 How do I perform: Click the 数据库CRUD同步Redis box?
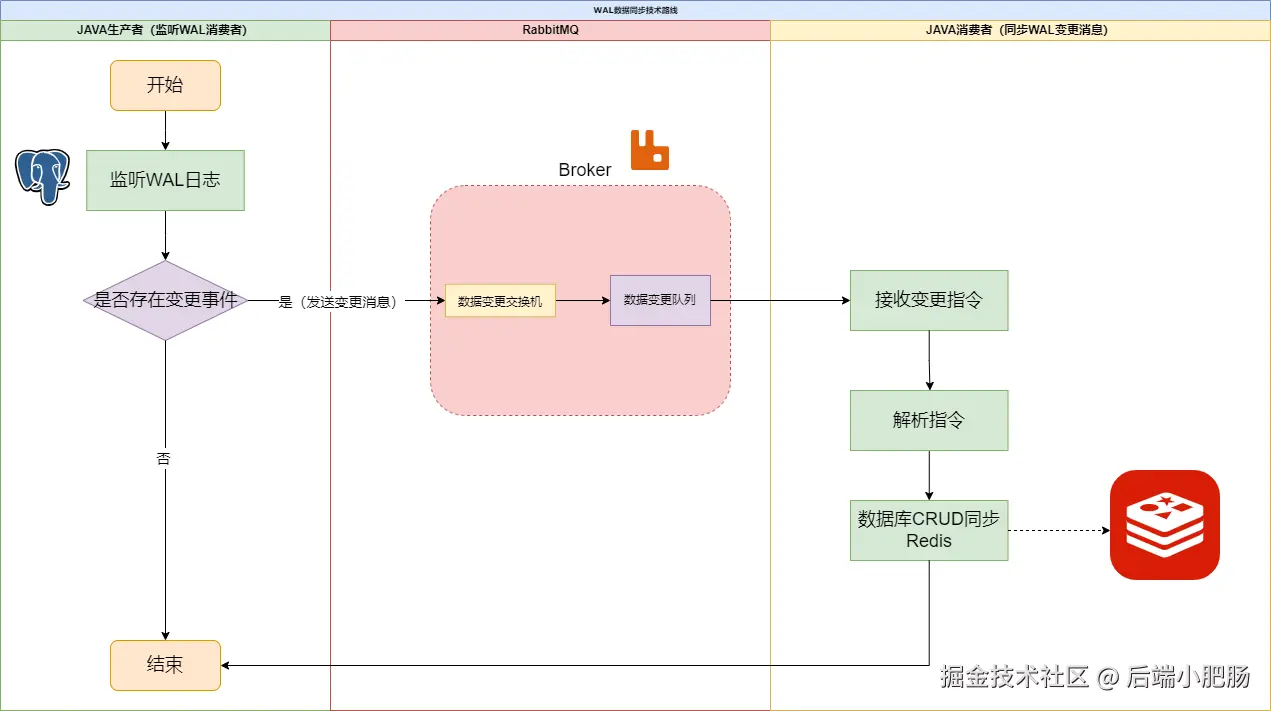pyautogui.click(x=929, y=530)
